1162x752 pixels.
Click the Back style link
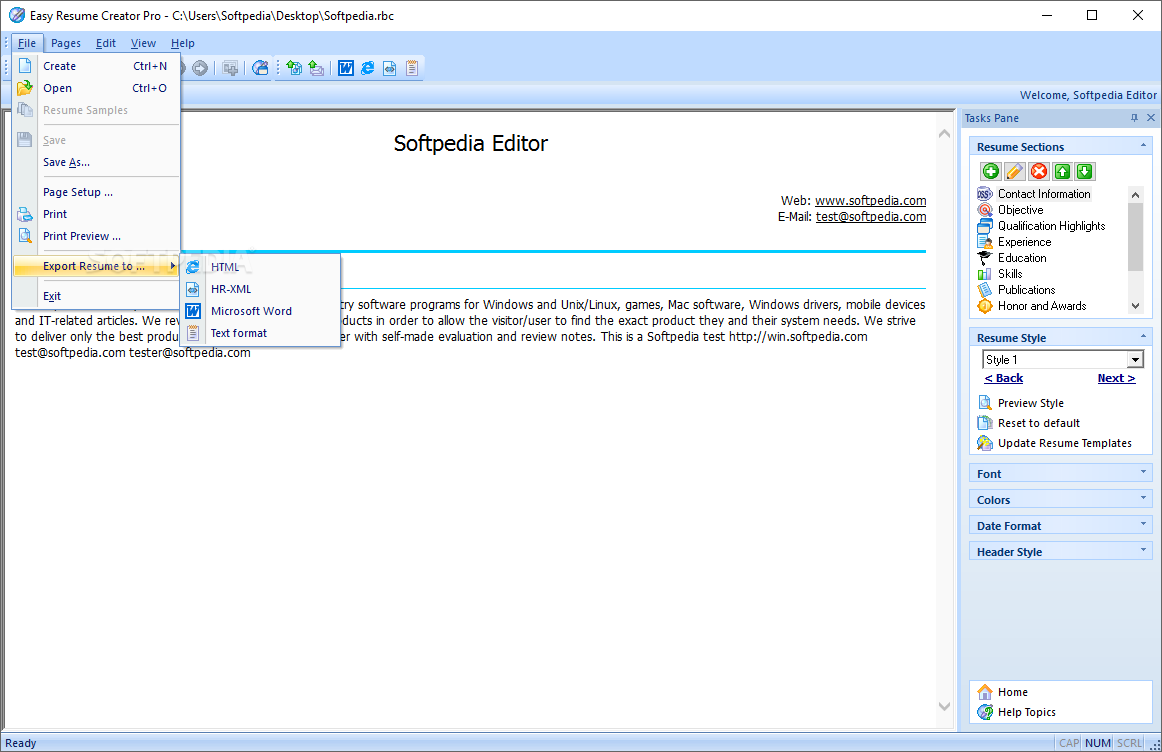(1003, 378)
